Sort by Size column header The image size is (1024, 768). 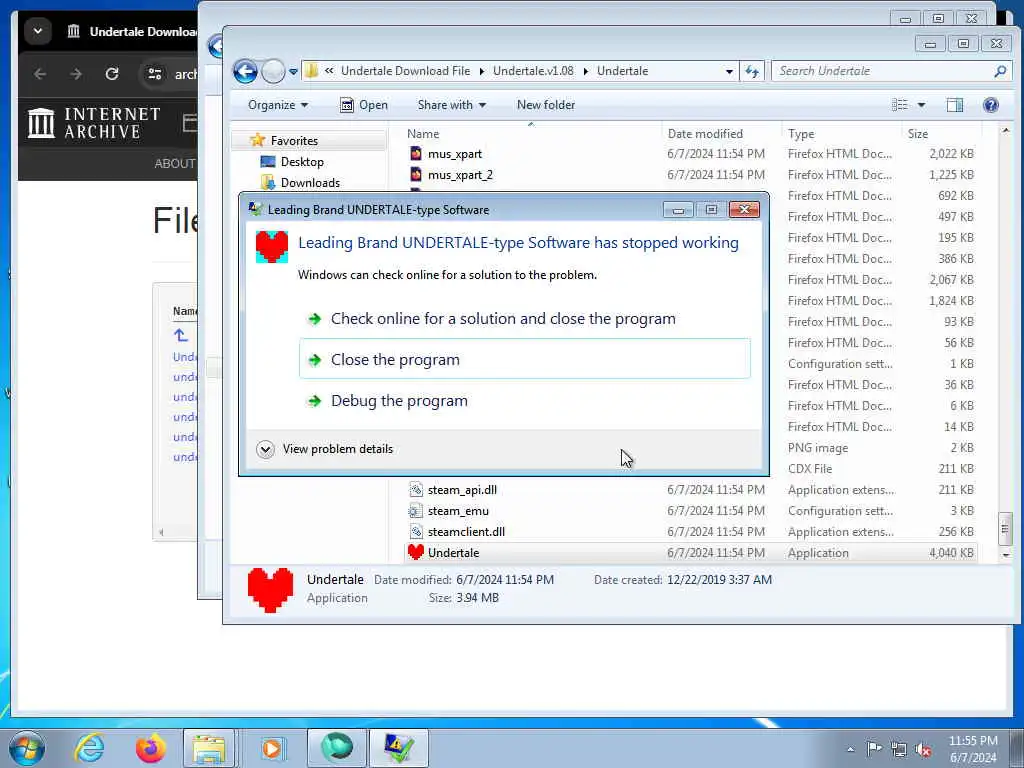pos(918,134)
